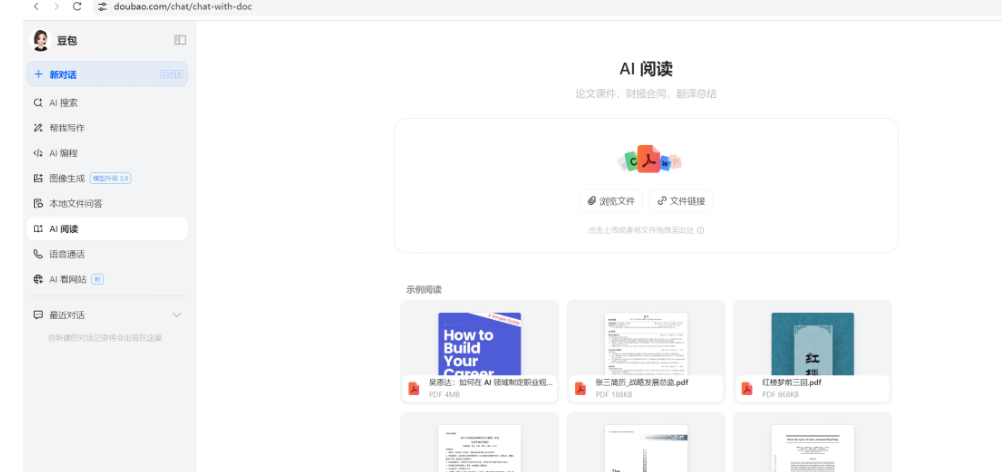Click the subtitle 论文课件, 财报合同, 翻译总结
Viewport: 1007px width, 472px height.
646,94
